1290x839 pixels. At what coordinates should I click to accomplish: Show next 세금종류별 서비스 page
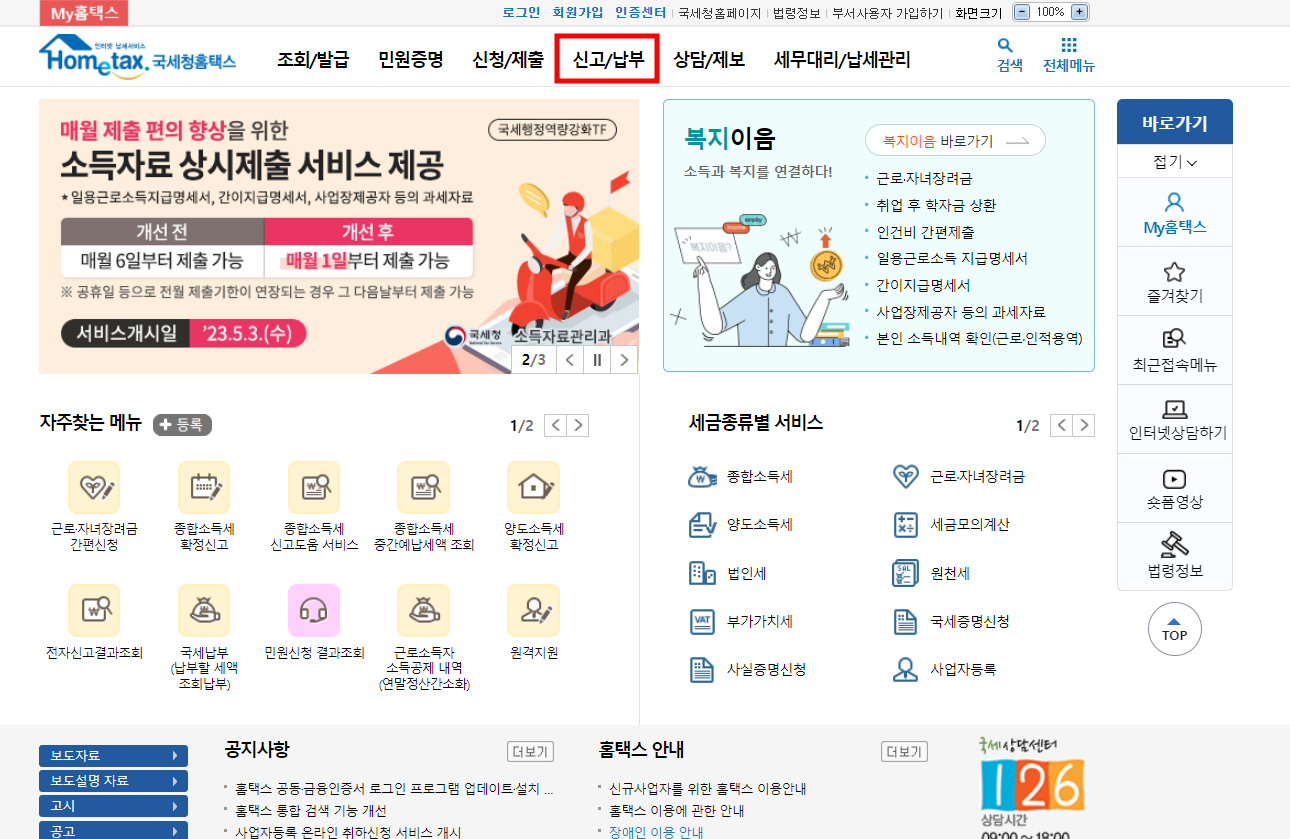click(1084, 425)
